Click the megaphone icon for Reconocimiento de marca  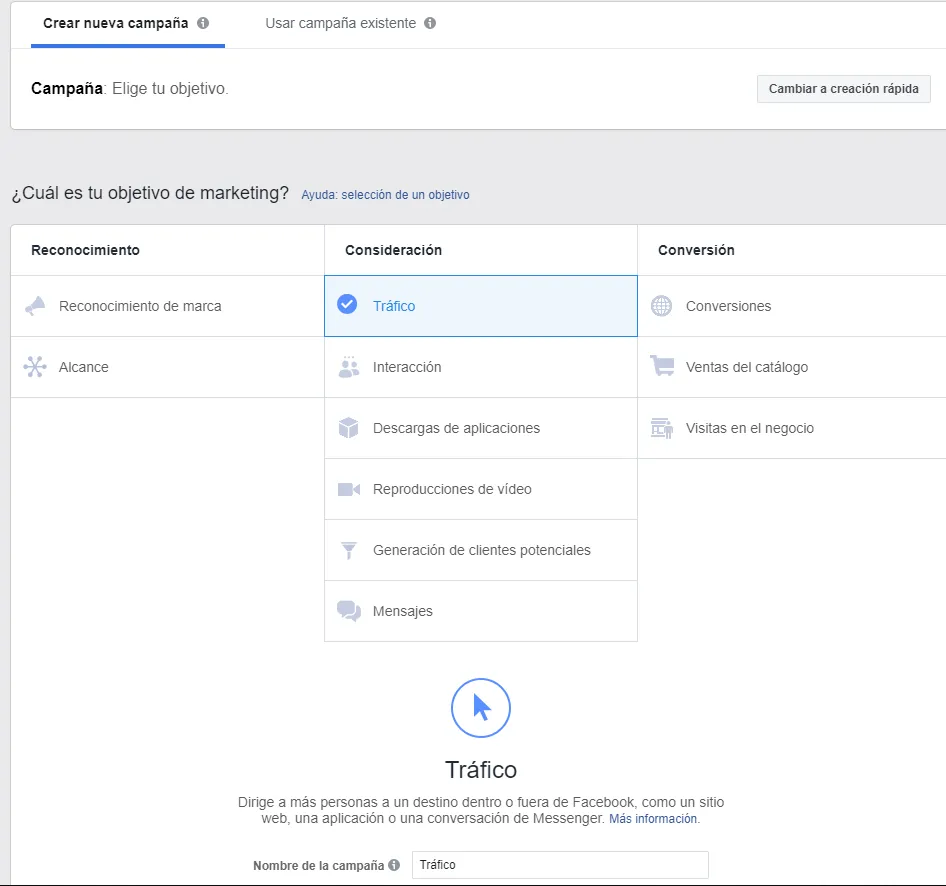[35, 306]
